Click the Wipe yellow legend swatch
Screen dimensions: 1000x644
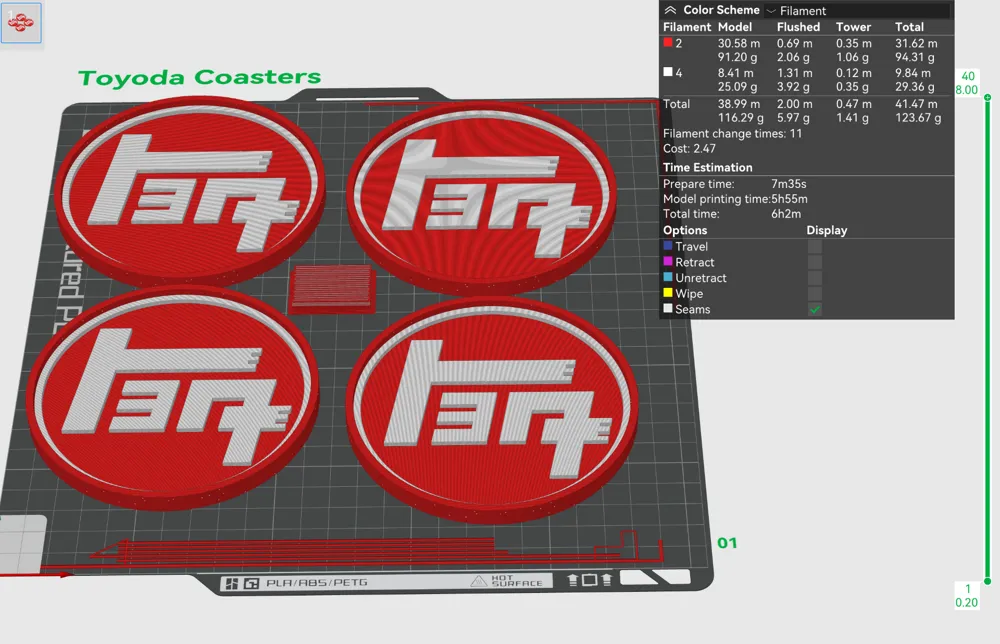point(668,293)
